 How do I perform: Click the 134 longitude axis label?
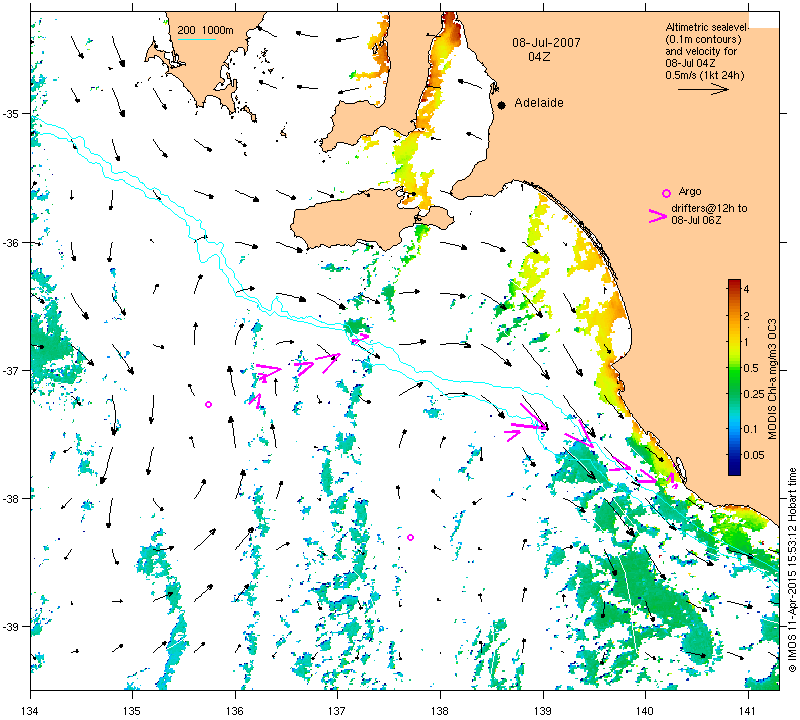tap(31, 710)
